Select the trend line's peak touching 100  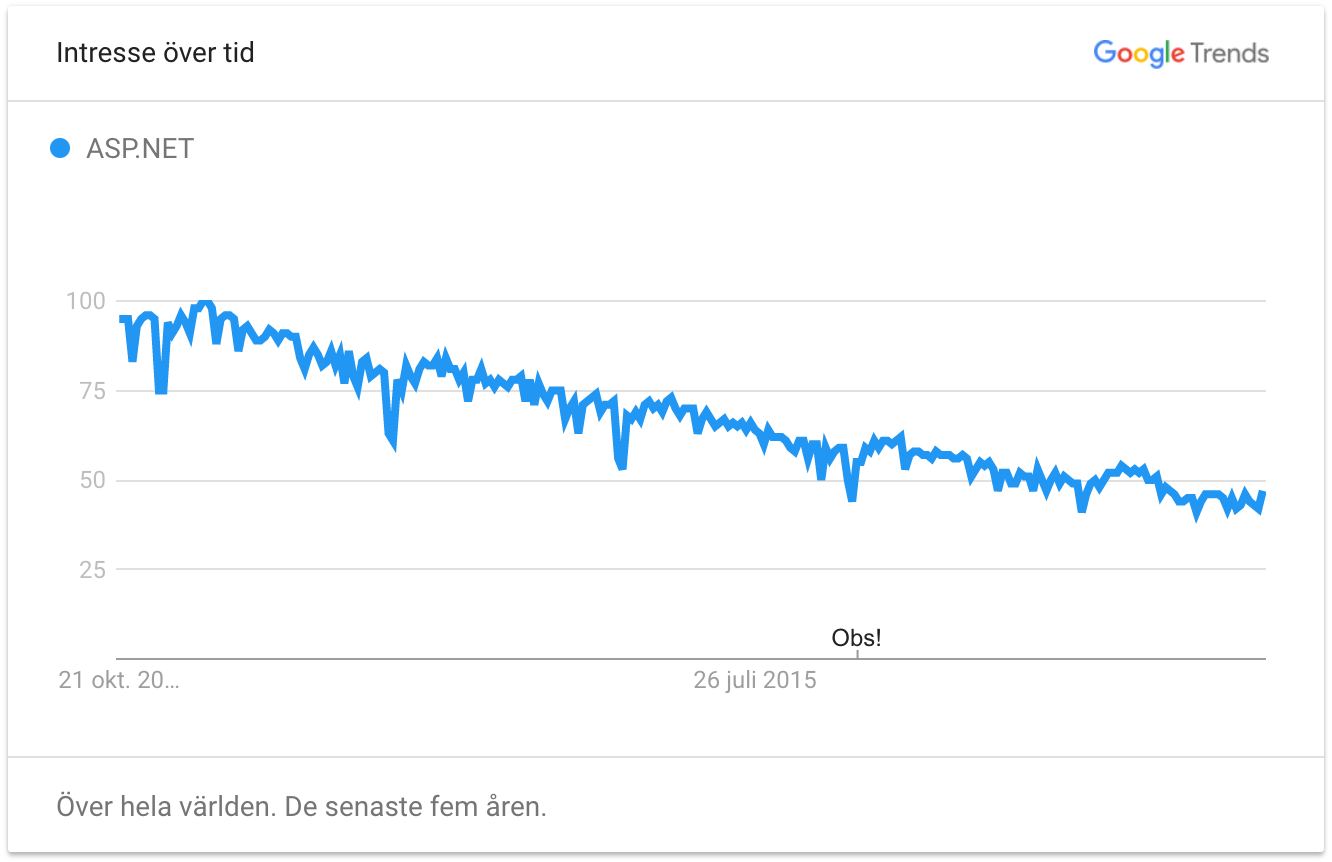pyautogui.click(x=205, y=301)
